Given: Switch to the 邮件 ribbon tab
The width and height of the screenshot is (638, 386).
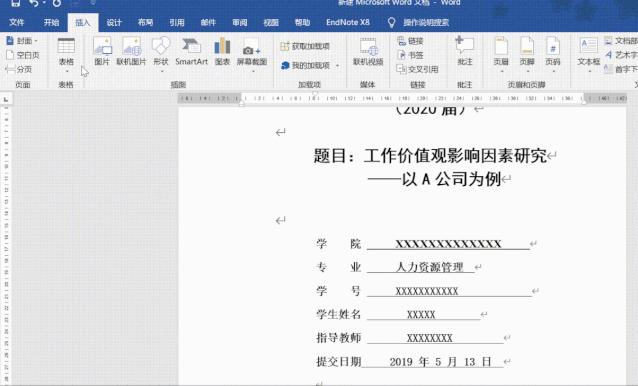Looking at the screenshot, I should [208, 22].
